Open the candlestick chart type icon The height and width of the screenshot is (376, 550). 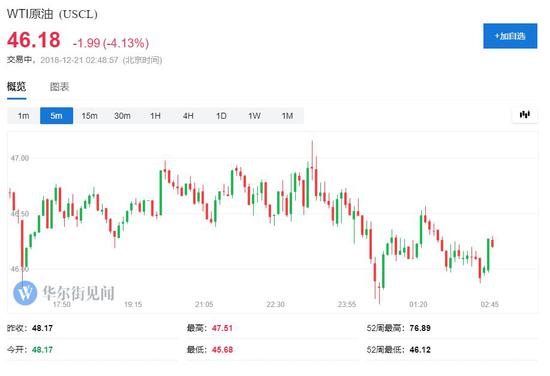[x=524, y=115]
